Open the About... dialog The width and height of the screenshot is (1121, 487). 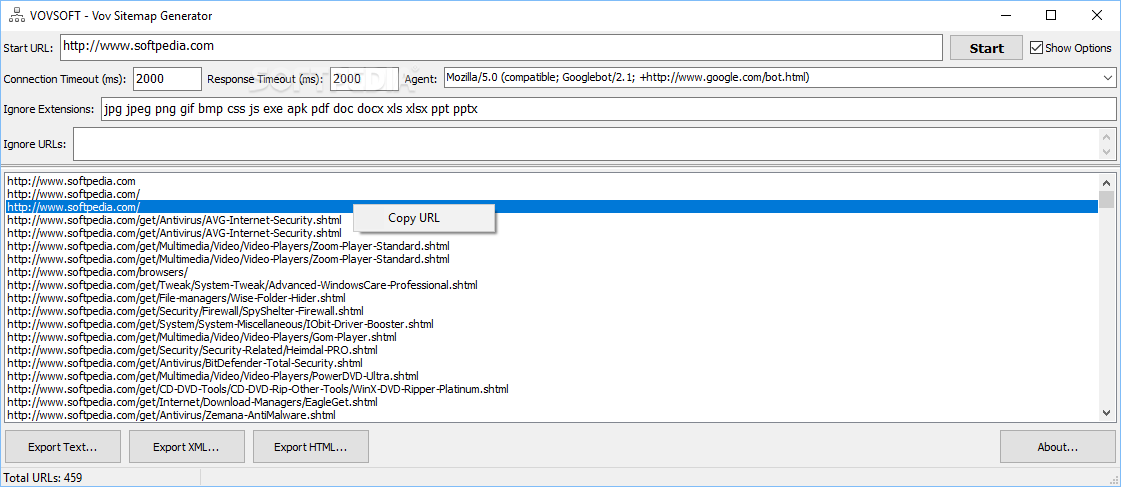click(1057, 447)
